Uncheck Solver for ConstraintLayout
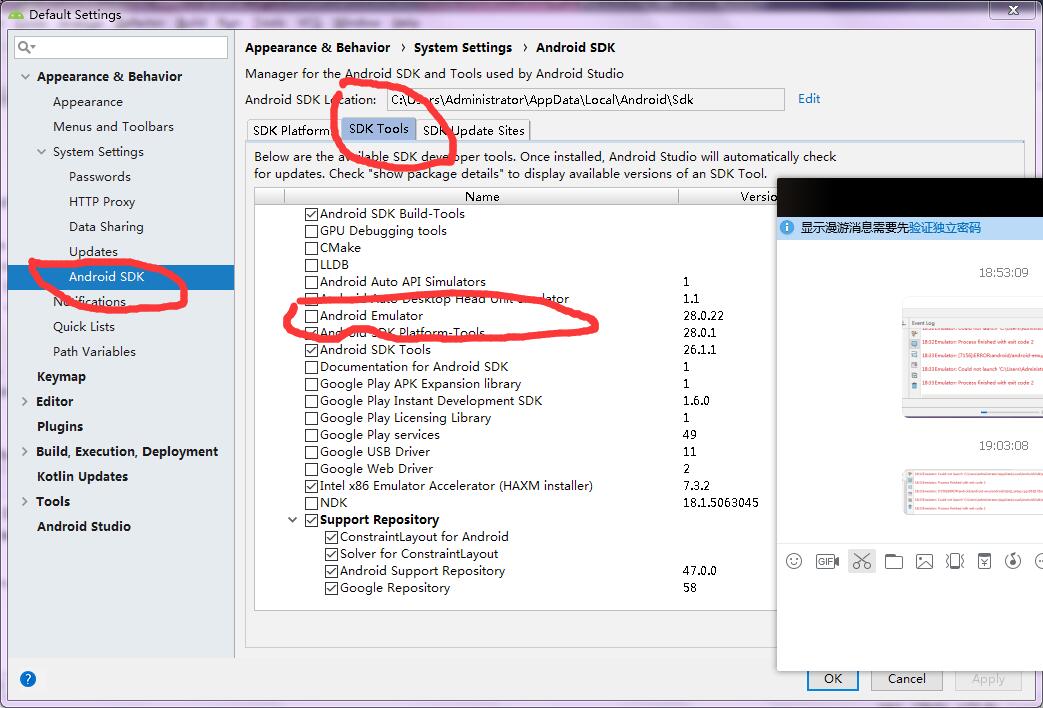Viewport: 1043px width, 708px height. pyautogui.click(x=331, y=554)
